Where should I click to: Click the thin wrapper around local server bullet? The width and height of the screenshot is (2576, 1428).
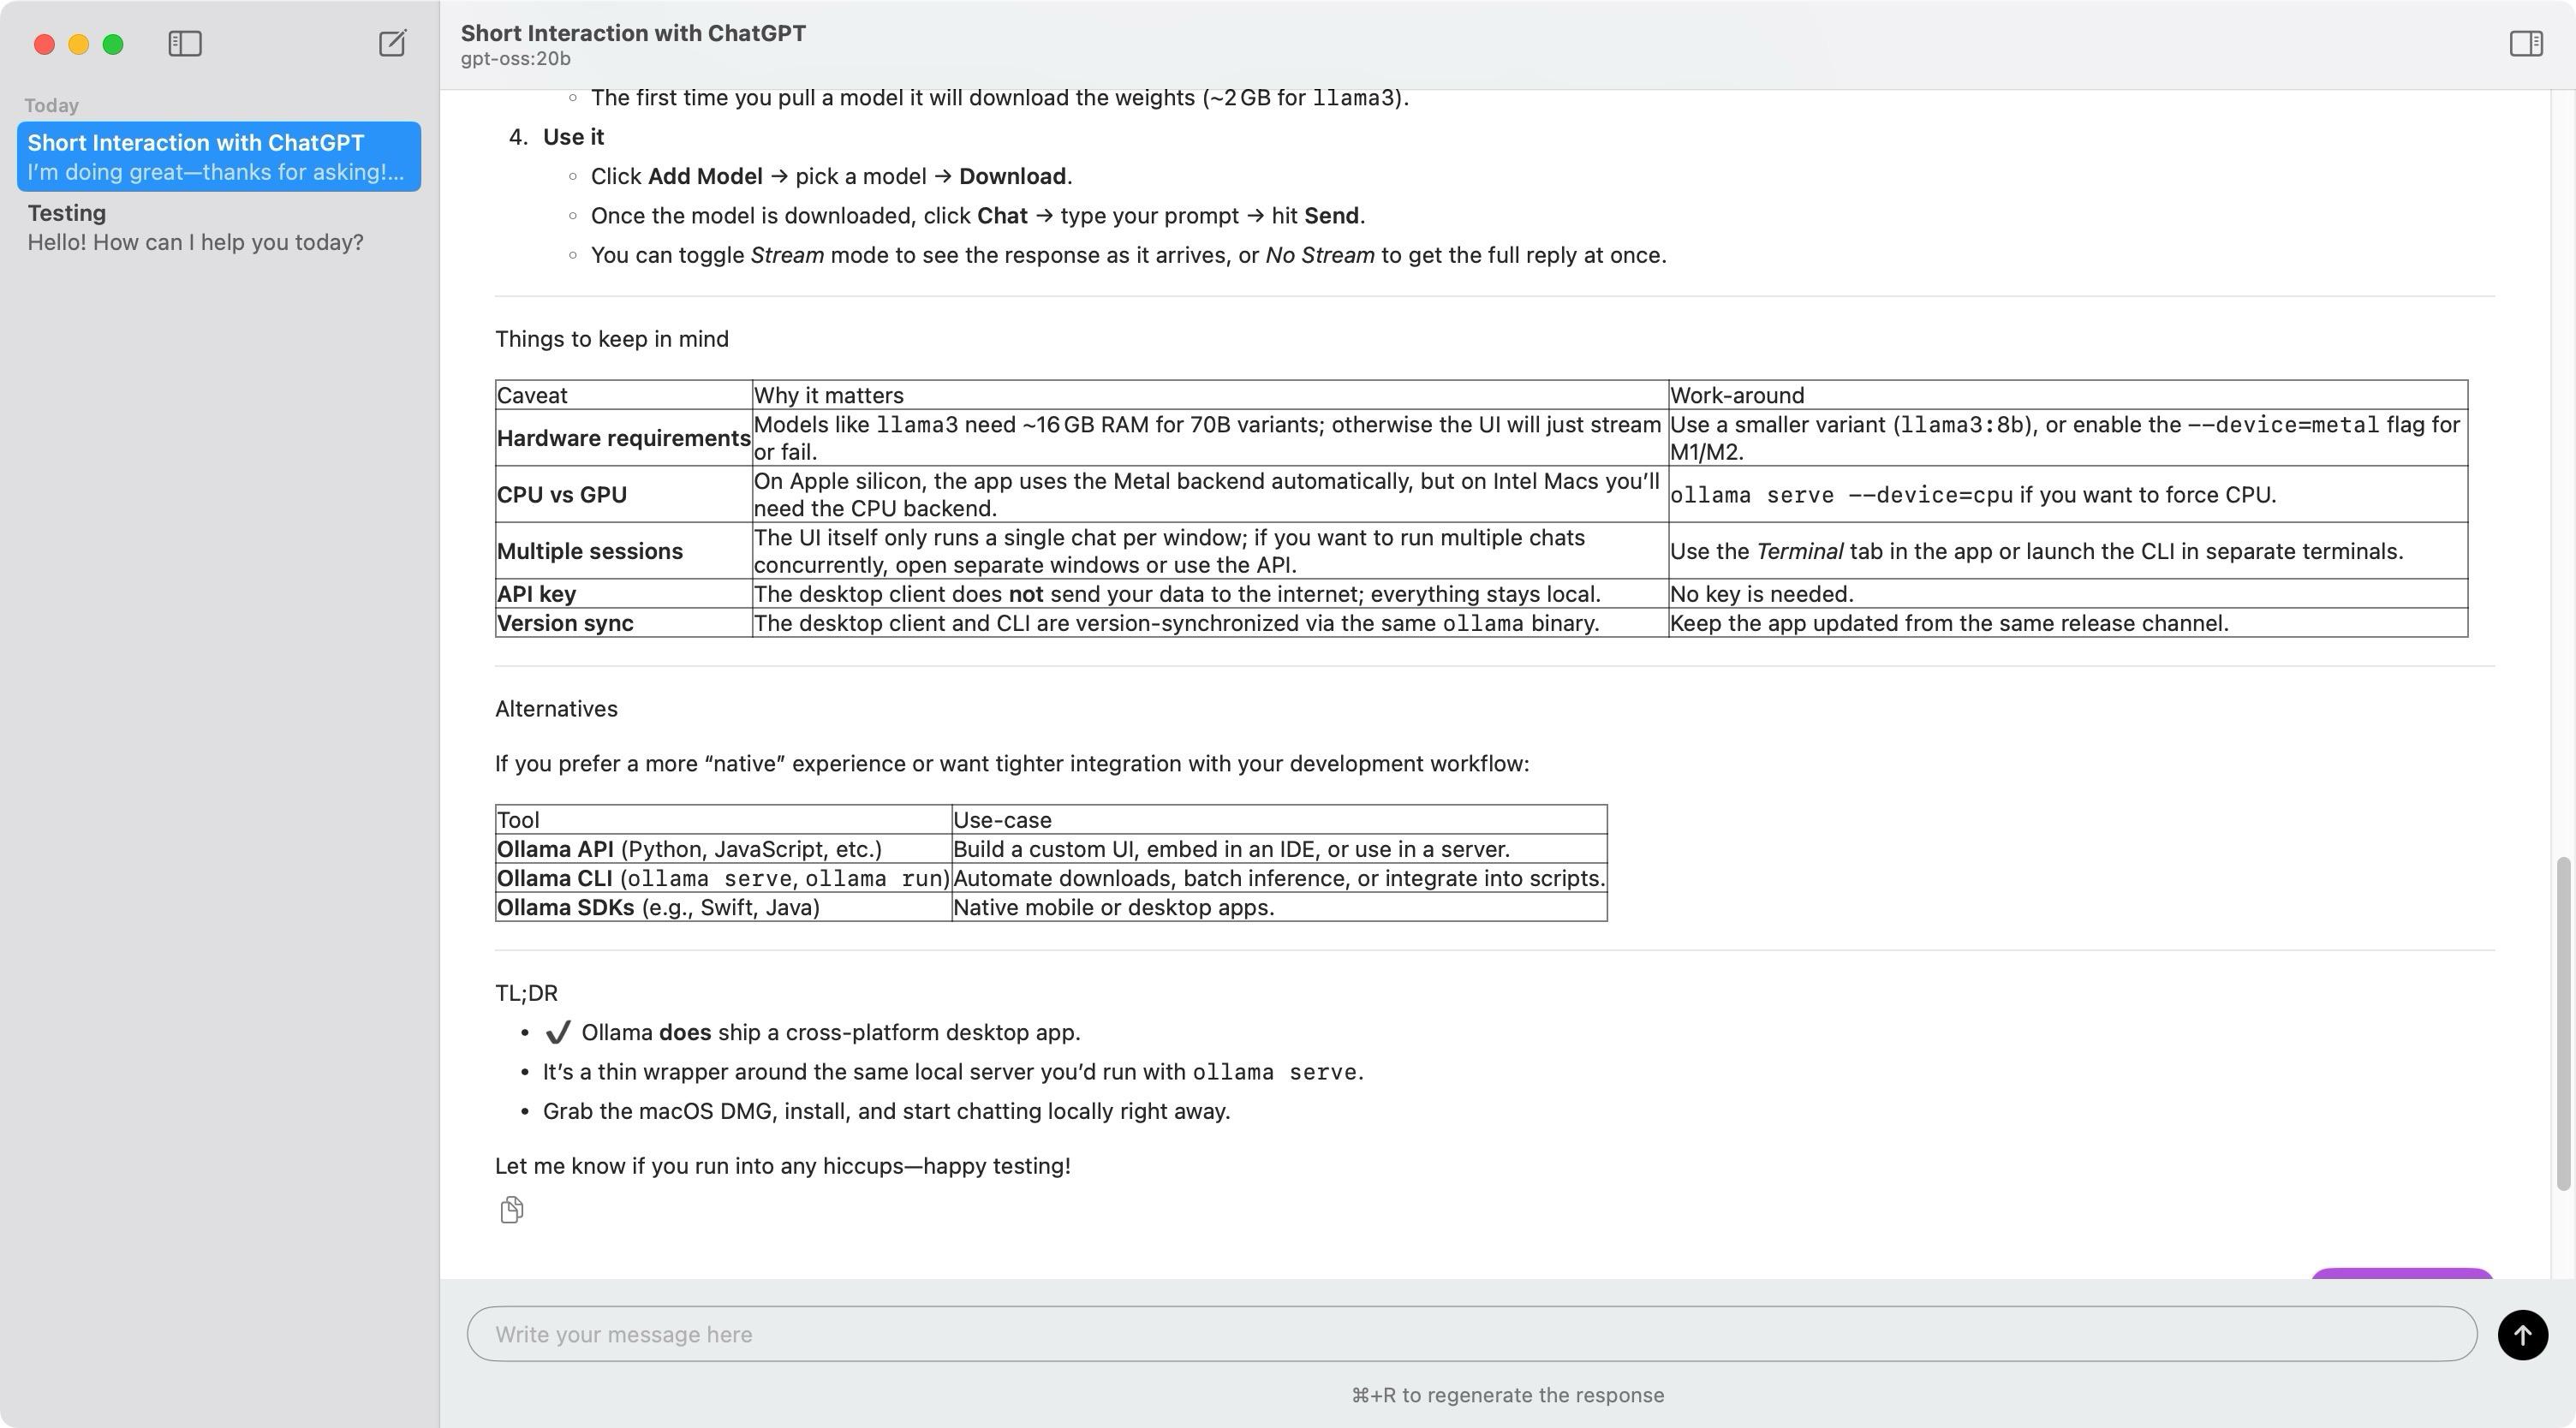point(953,1072)
